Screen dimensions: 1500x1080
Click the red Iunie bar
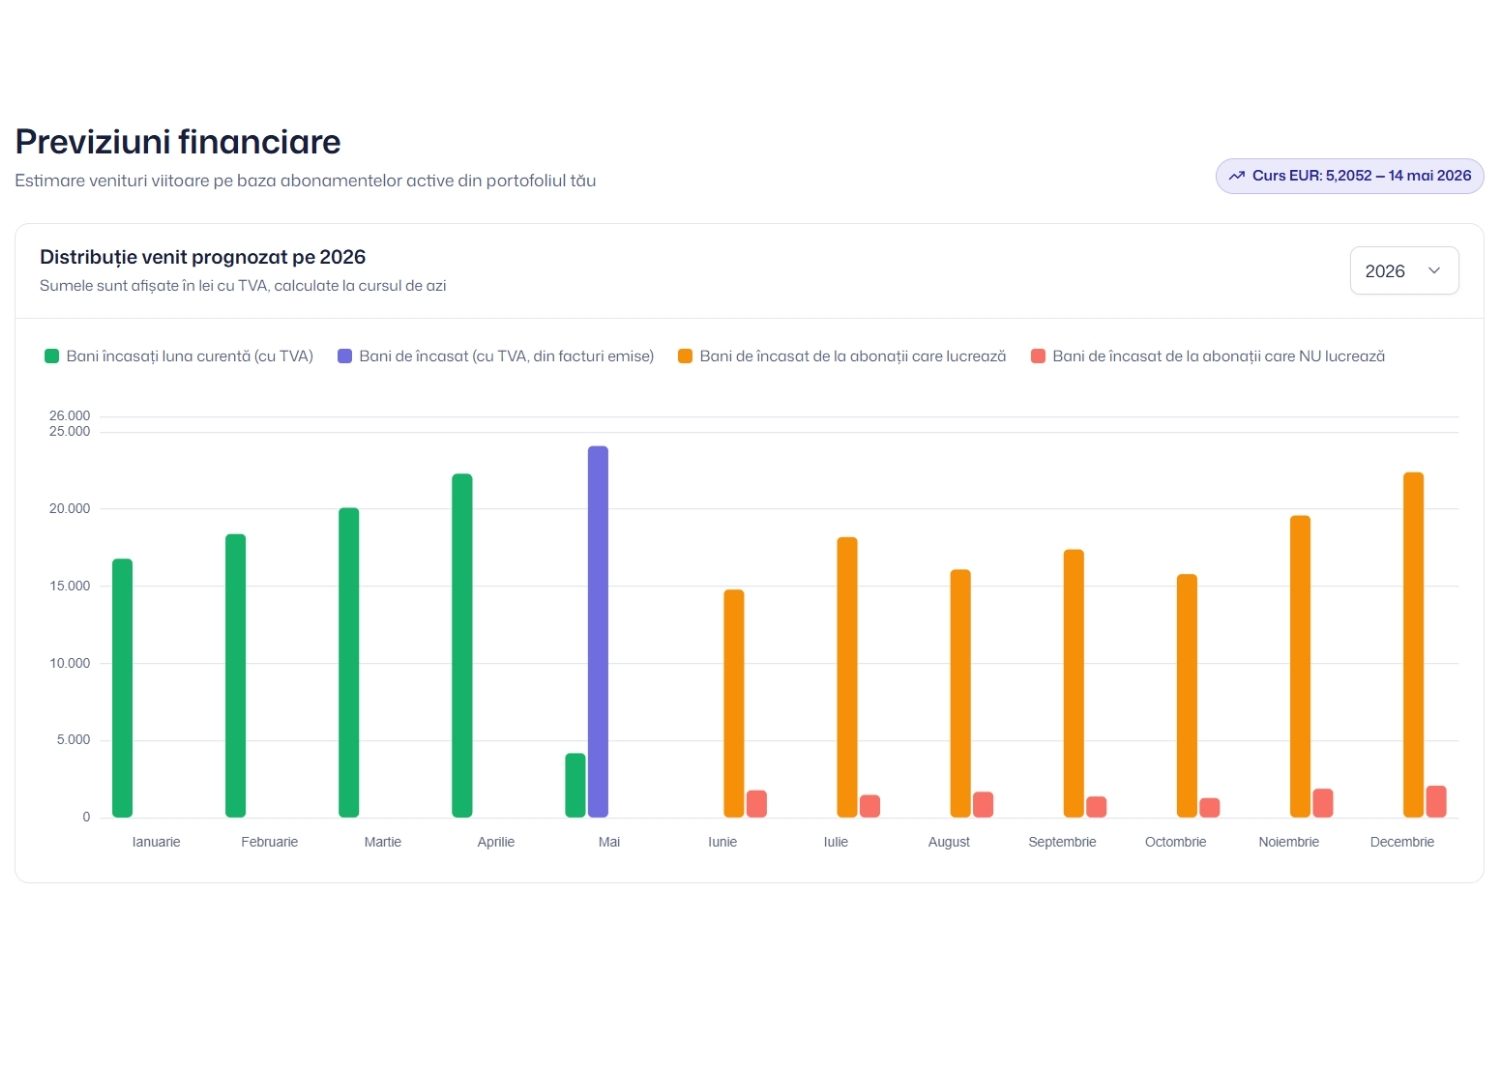(757, 804)
